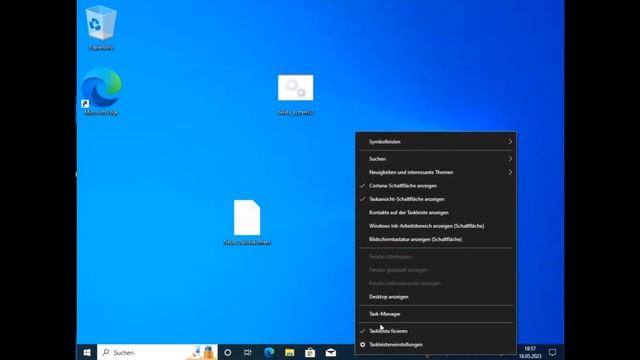Viewport: 640px width, 360px height.
Task: Click the gear icon beside Taskleisteneinstellungen
Action: click(362, 344)
